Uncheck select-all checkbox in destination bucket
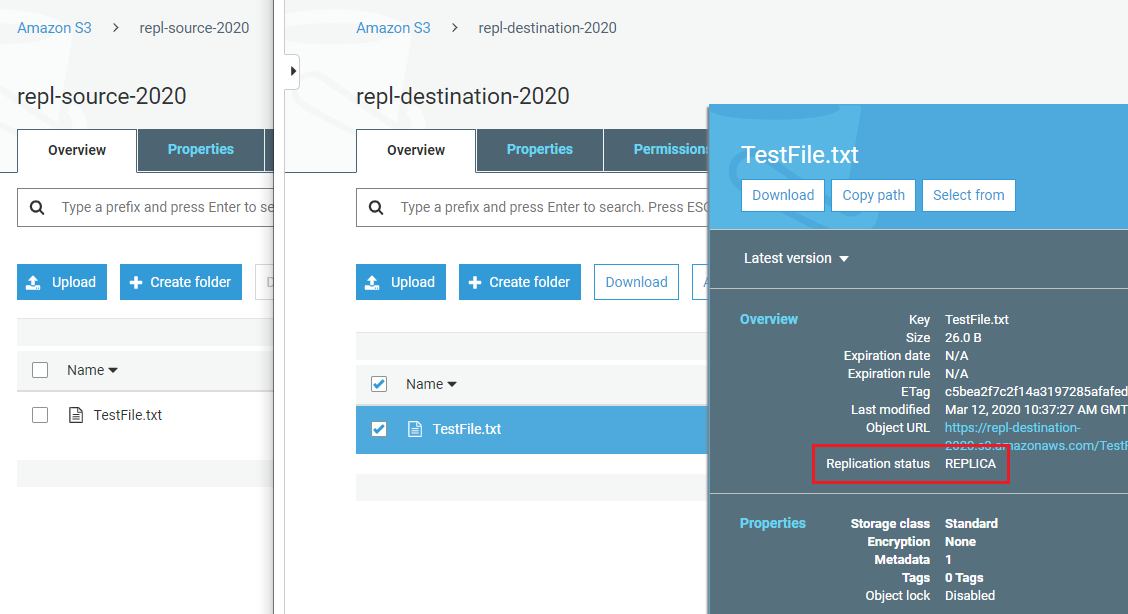The width and height of the screenshot is (1128, 614). 379,385
